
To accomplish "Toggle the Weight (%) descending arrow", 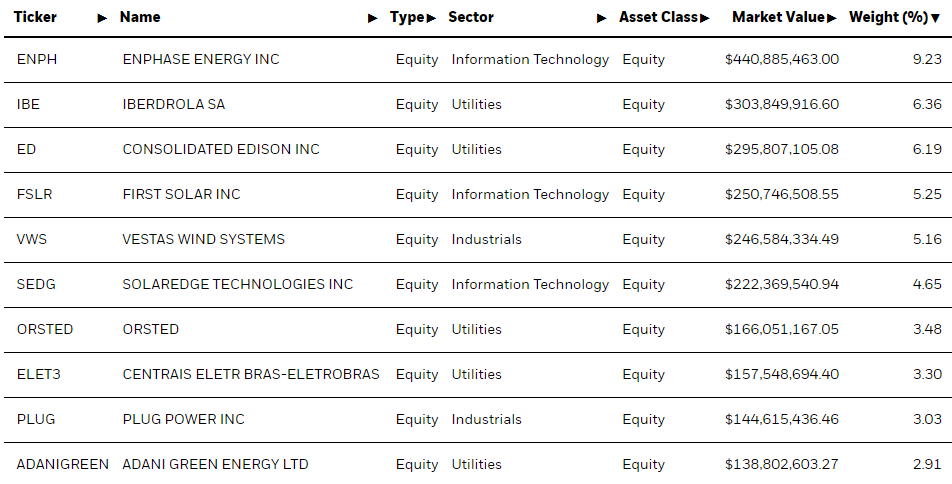I will click(x=935, y=19).
